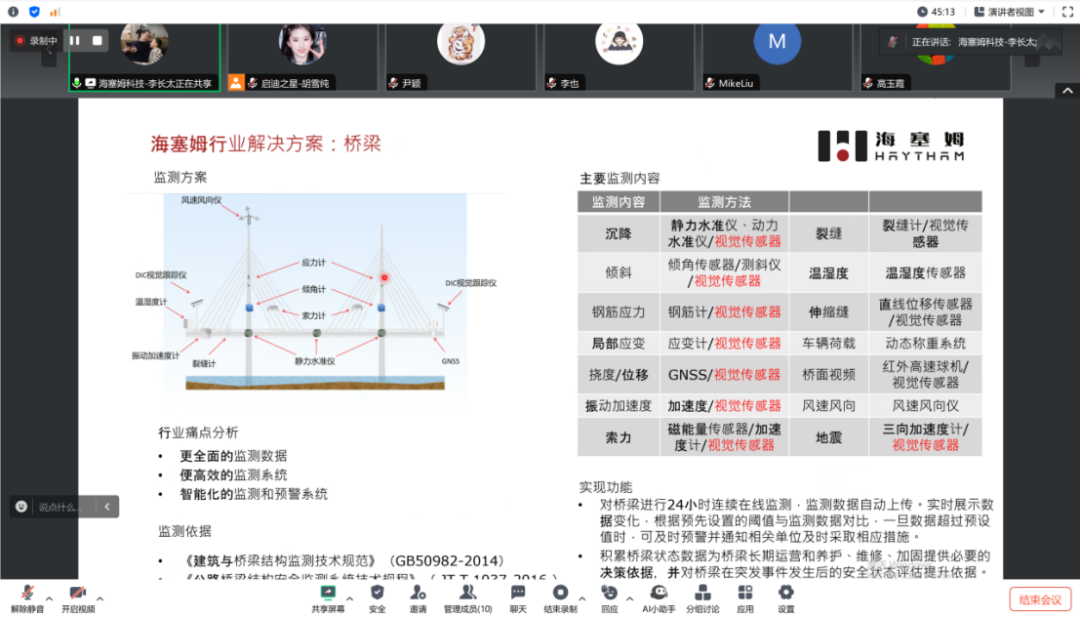Viewport: 1080px width, 618px height.
Task: Open the 演讲者视图 layout dropdown
Action: [x=1009, y=12]
